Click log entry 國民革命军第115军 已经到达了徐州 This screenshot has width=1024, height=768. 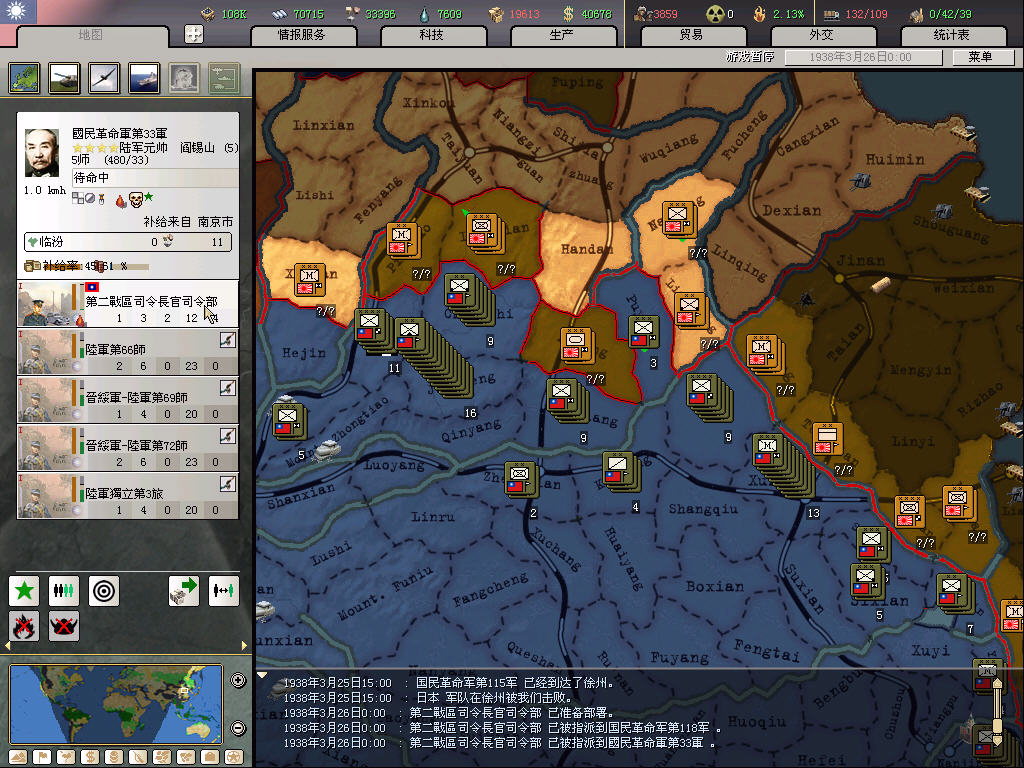click(449, 683)
